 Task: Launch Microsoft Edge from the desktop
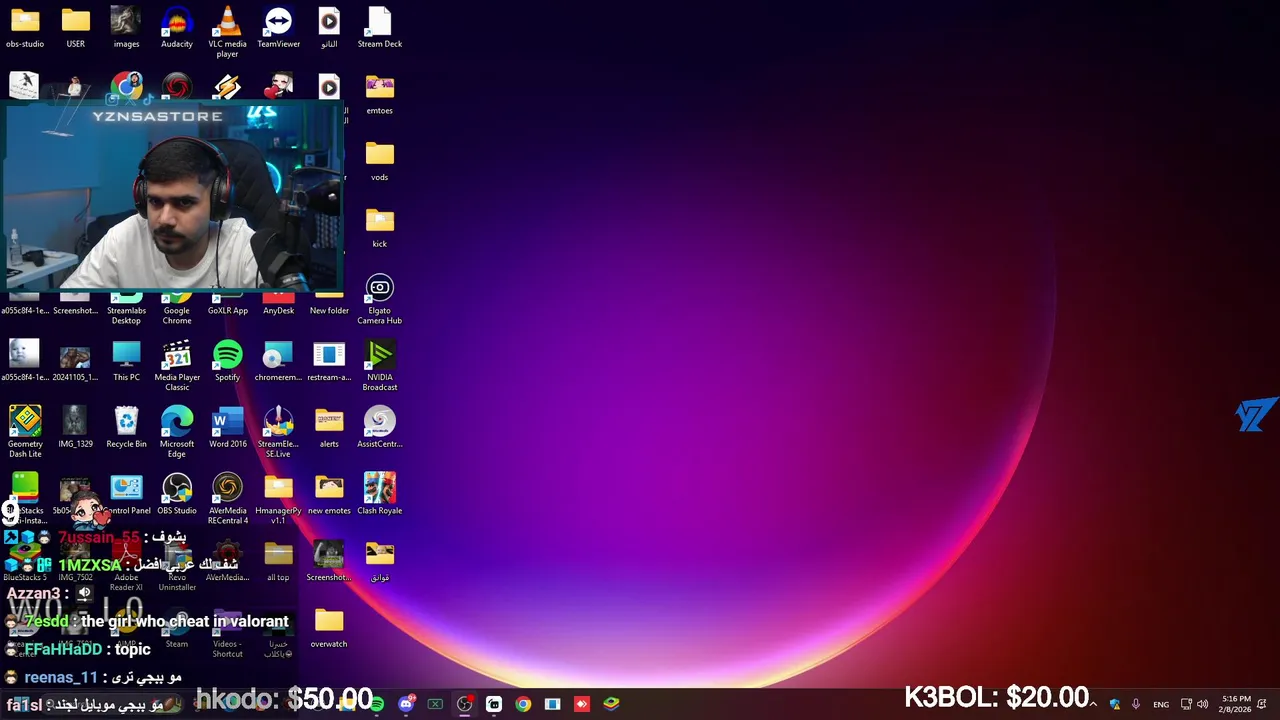pyautogui.click(x=177, y=432)
